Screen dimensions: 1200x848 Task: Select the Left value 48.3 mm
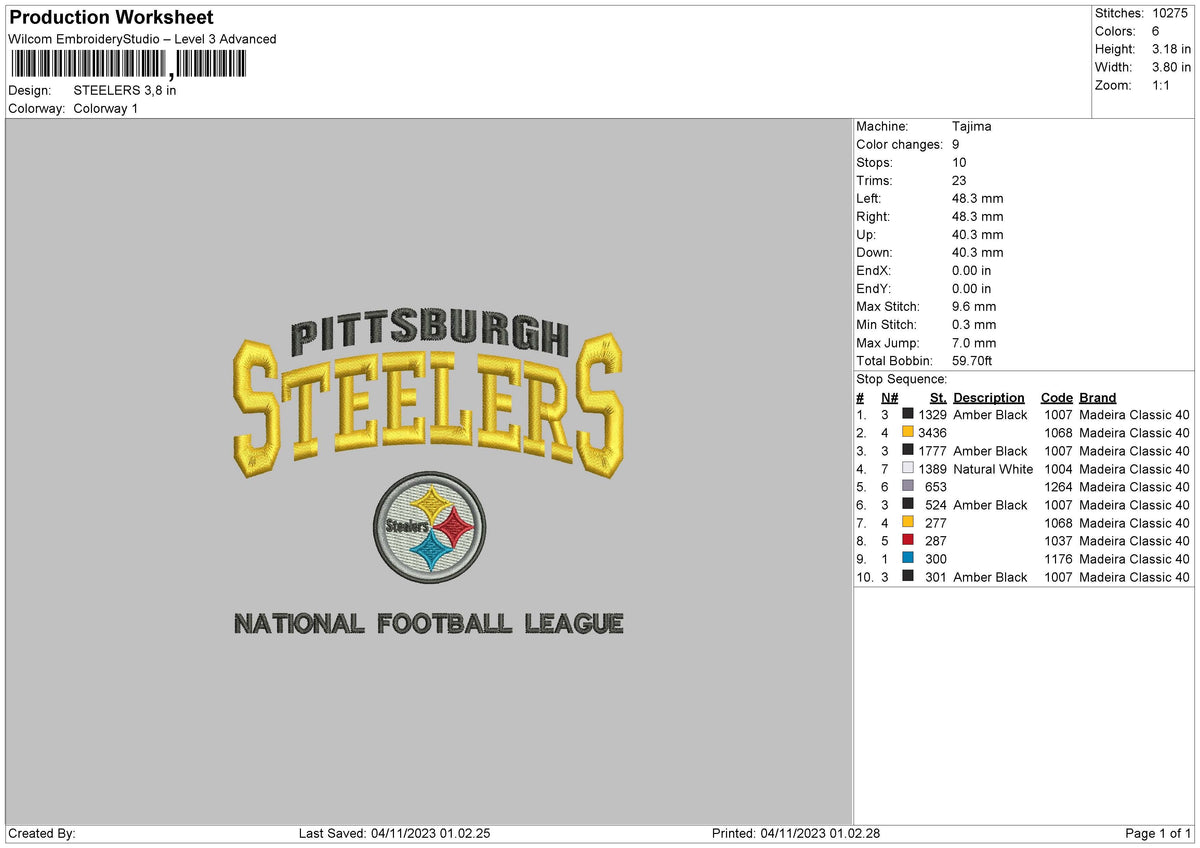click(x=978, y=198)
